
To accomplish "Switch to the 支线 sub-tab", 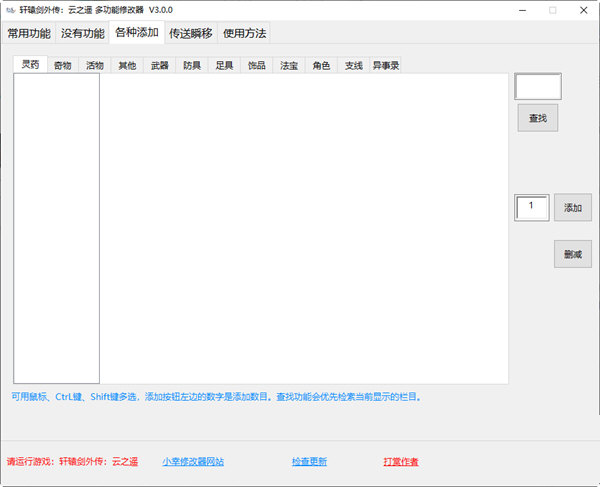I will [x=354, y=65].
